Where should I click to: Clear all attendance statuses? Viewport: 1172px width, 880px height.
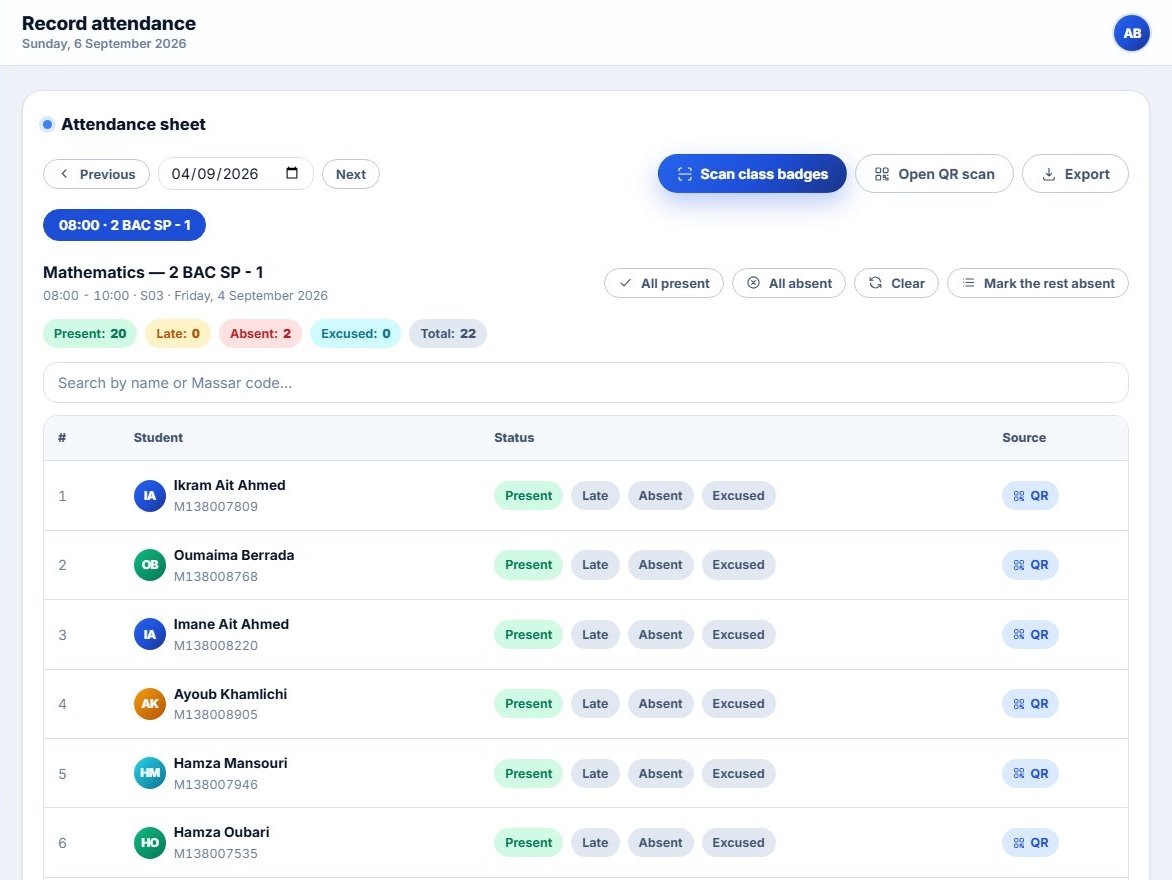coord(896,283)
